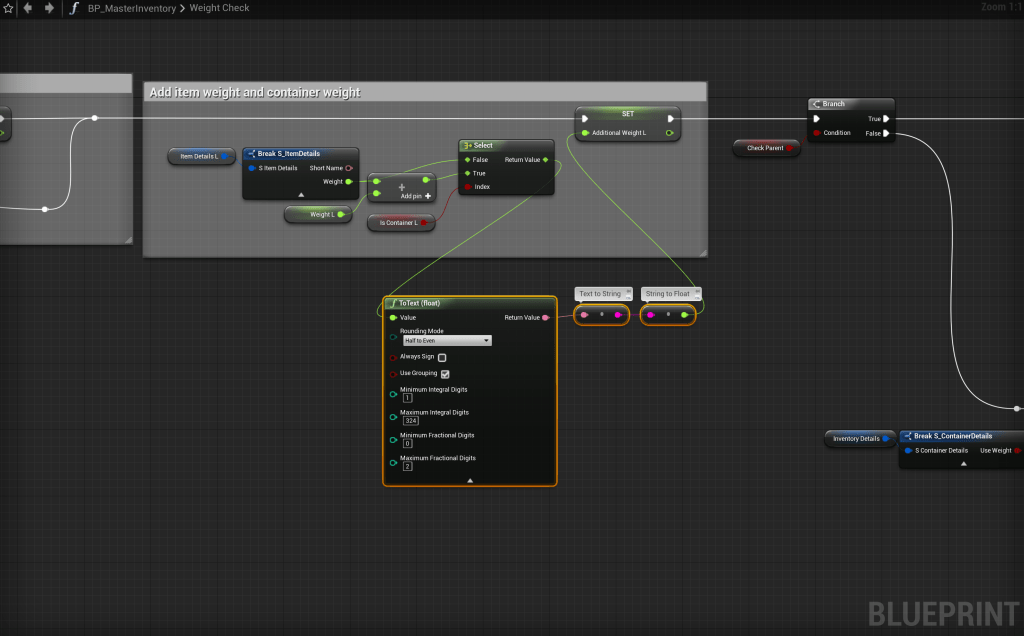Enable the Always Sign checkbox
The image size is (1024, 636).
click(442, 357)
